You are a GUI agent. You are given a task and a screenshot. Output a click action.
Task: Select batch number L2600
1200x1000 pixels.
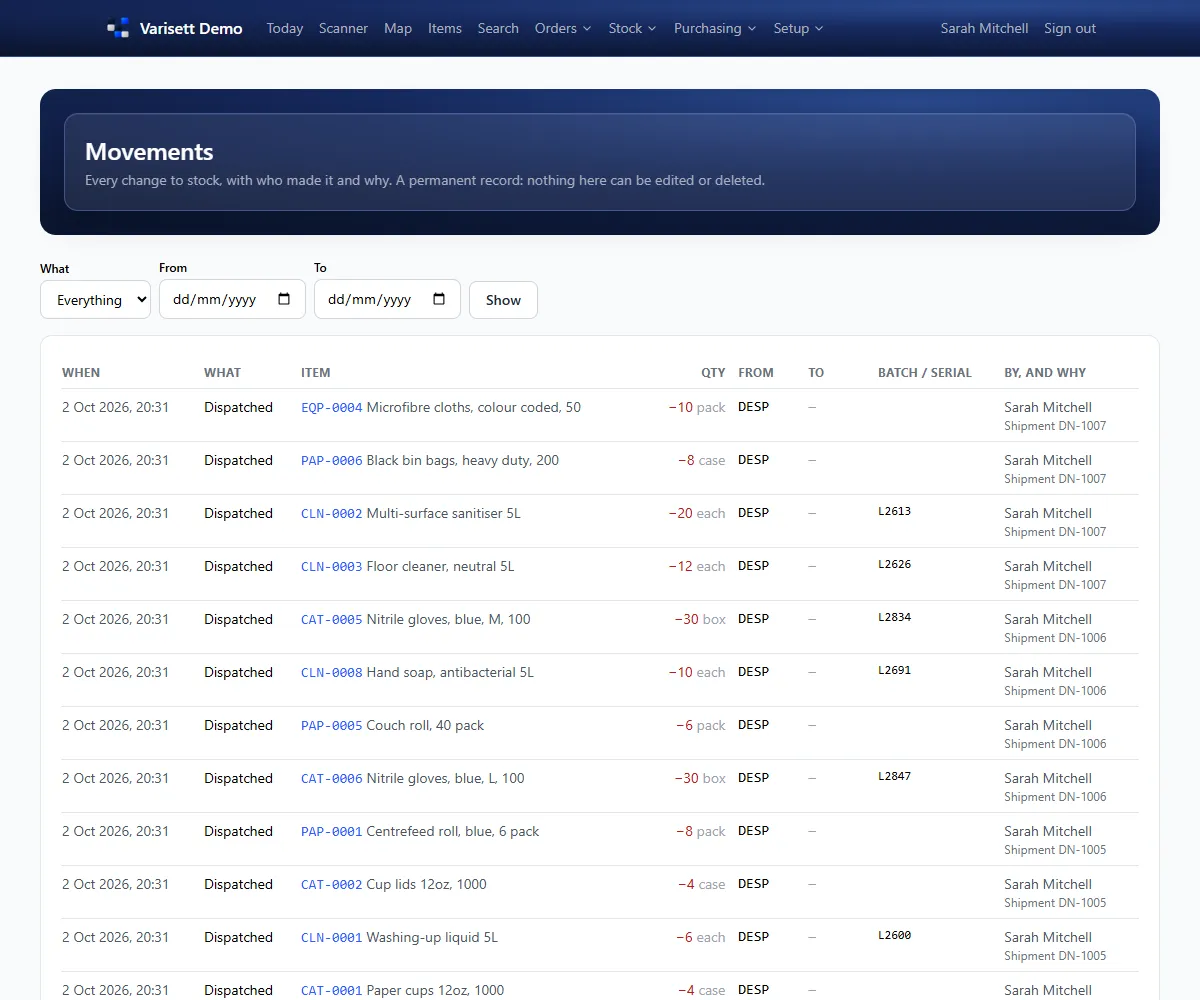[x=895, y=935]
